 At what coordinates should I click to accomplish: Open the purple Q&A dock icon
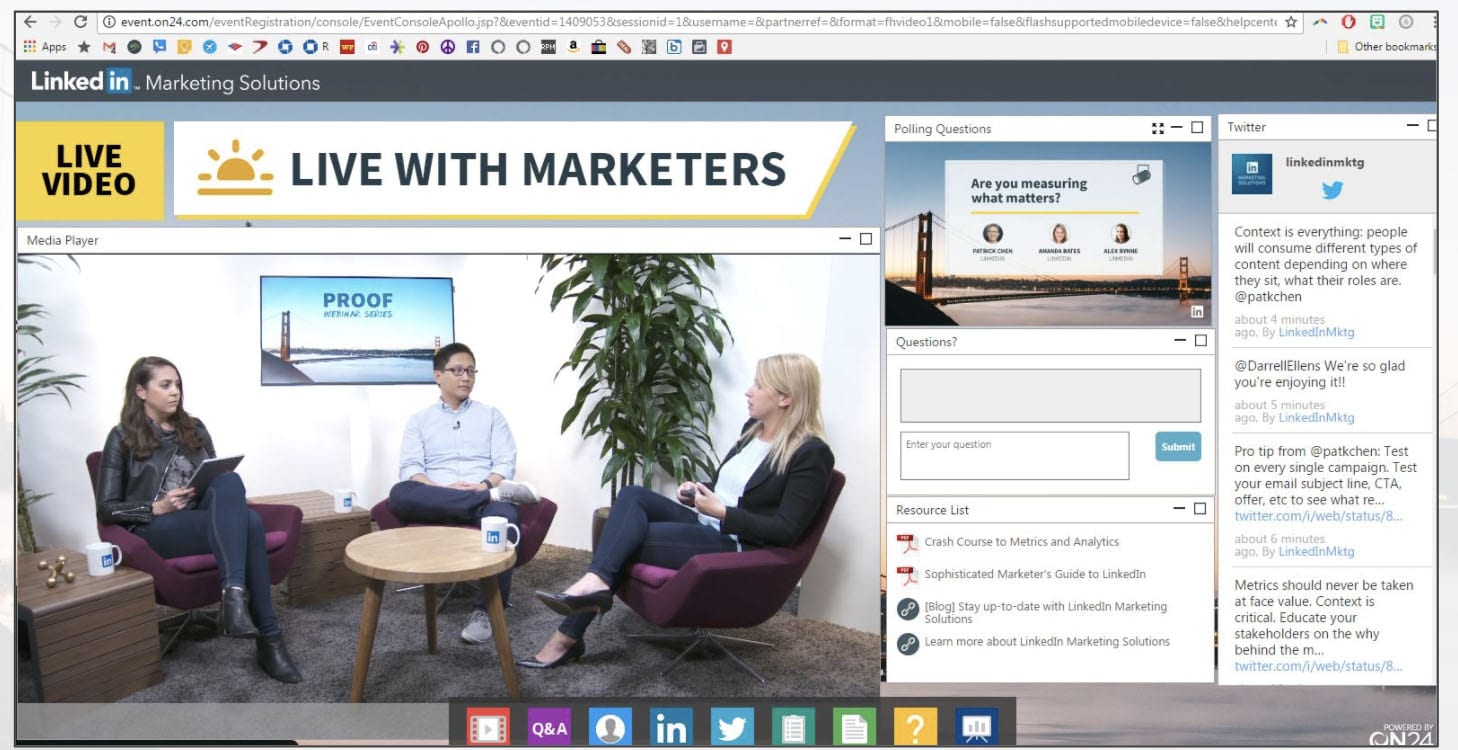point(549,727)
